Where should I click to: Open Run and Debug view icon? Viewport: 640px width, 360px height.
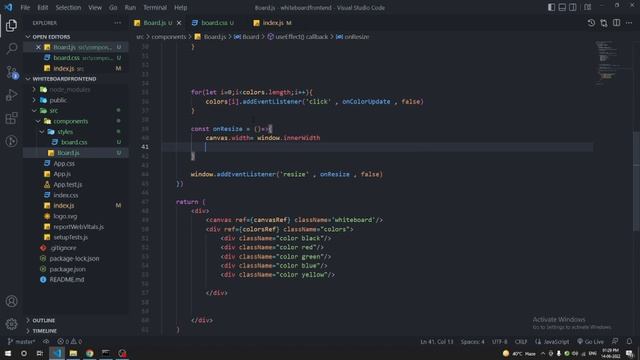coord(11,95)
